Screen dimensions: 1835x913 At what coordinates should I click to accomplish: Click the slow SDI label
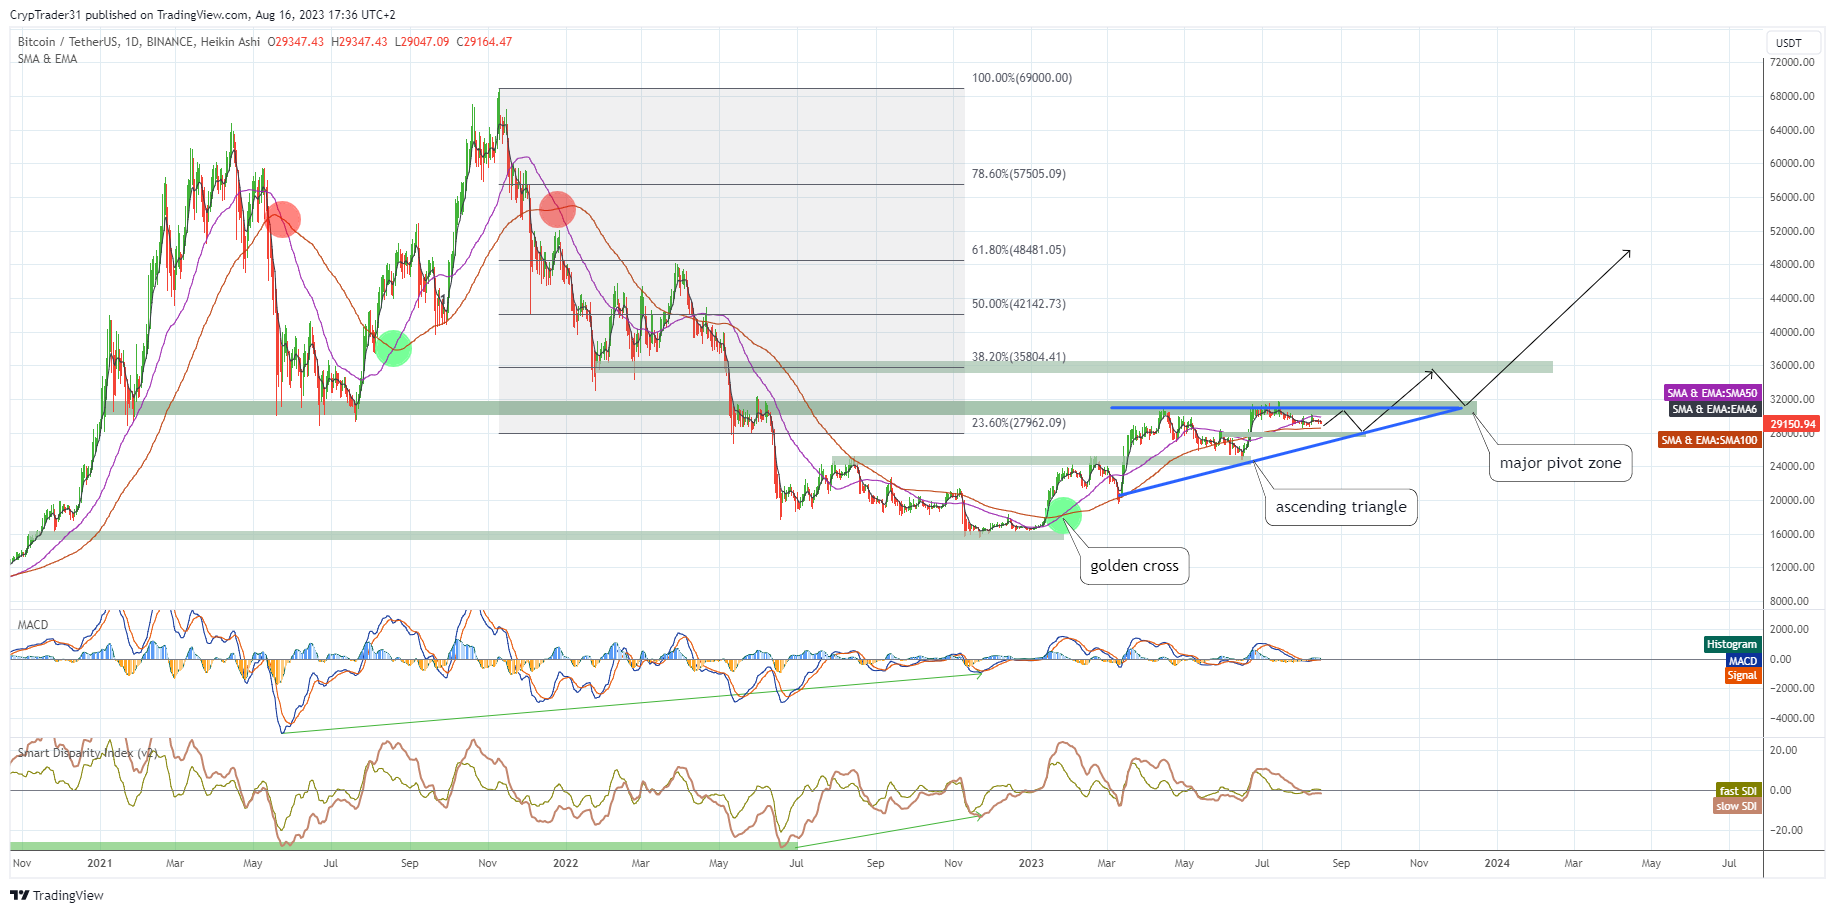point(1737,806)
